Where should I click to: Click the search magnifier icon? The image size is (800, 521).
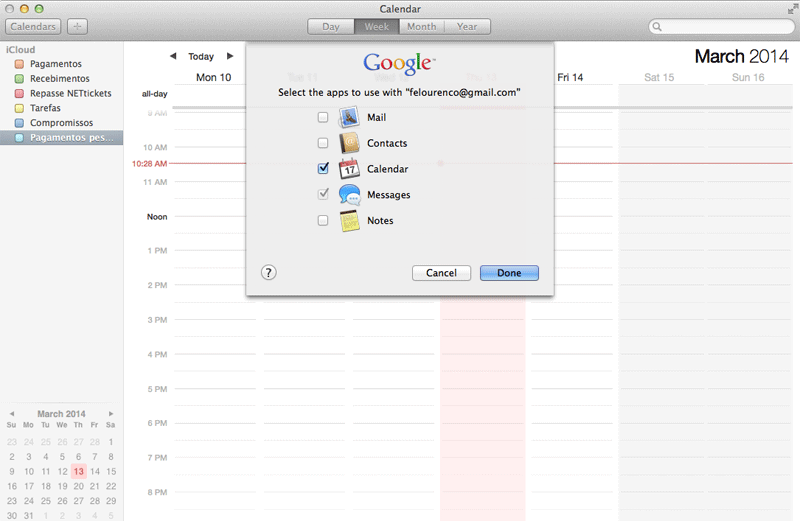click(x=657, y=27)
